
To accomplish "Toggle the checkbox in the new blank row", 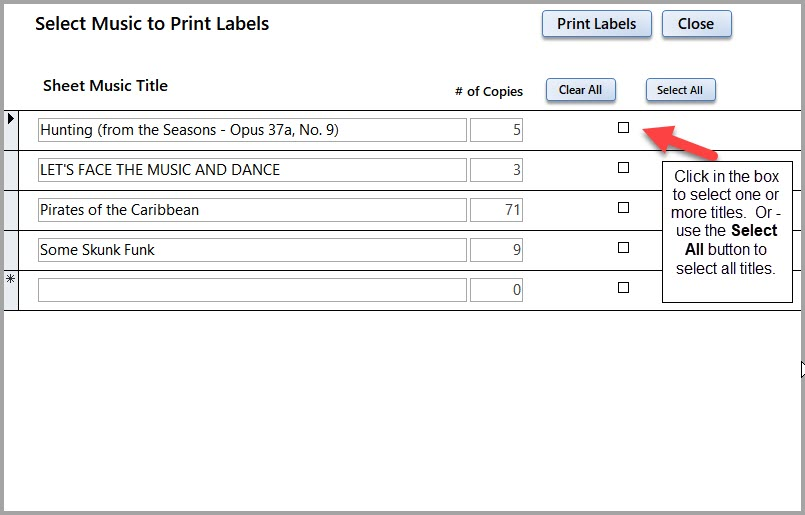I will [x=624, y=288].
